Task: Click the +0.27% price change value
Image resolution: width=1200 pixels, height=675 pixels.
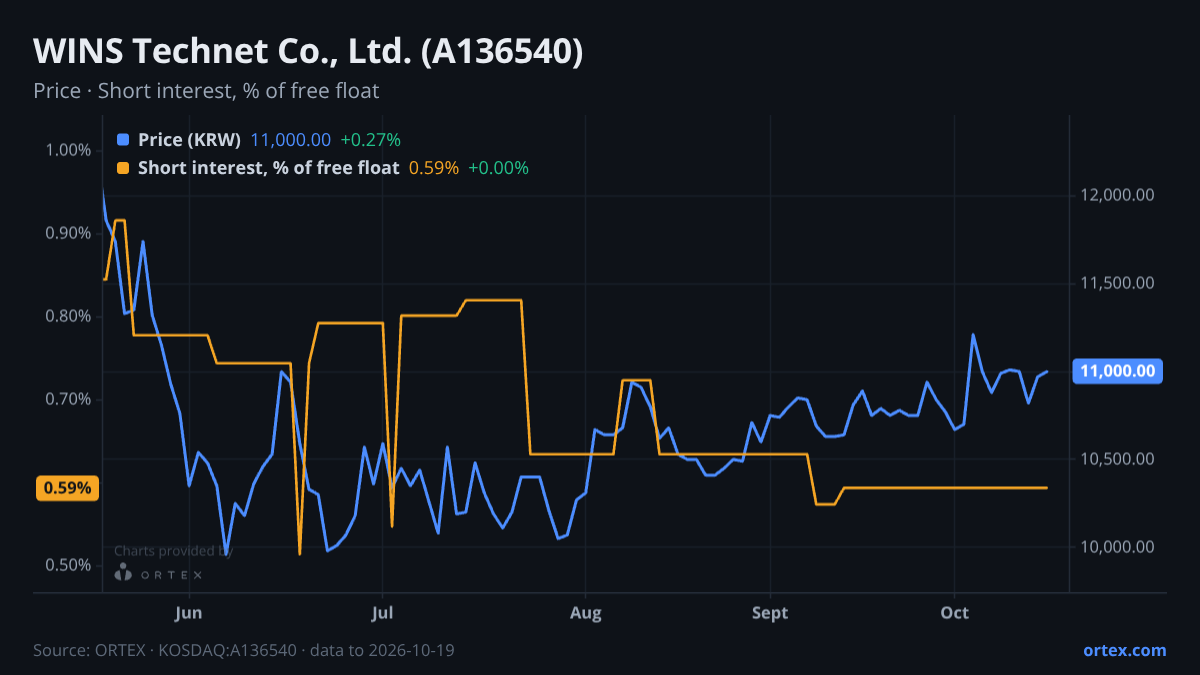Action: 370,140
